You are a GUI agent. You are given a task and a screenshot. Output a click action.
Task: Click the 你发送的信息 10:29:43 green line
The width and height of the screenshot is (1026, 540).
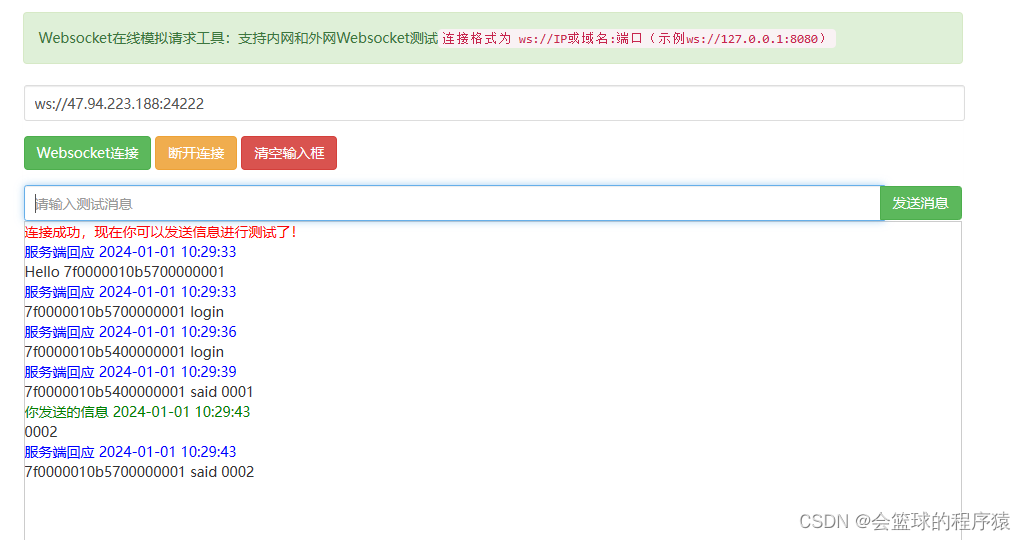point(137,412)
